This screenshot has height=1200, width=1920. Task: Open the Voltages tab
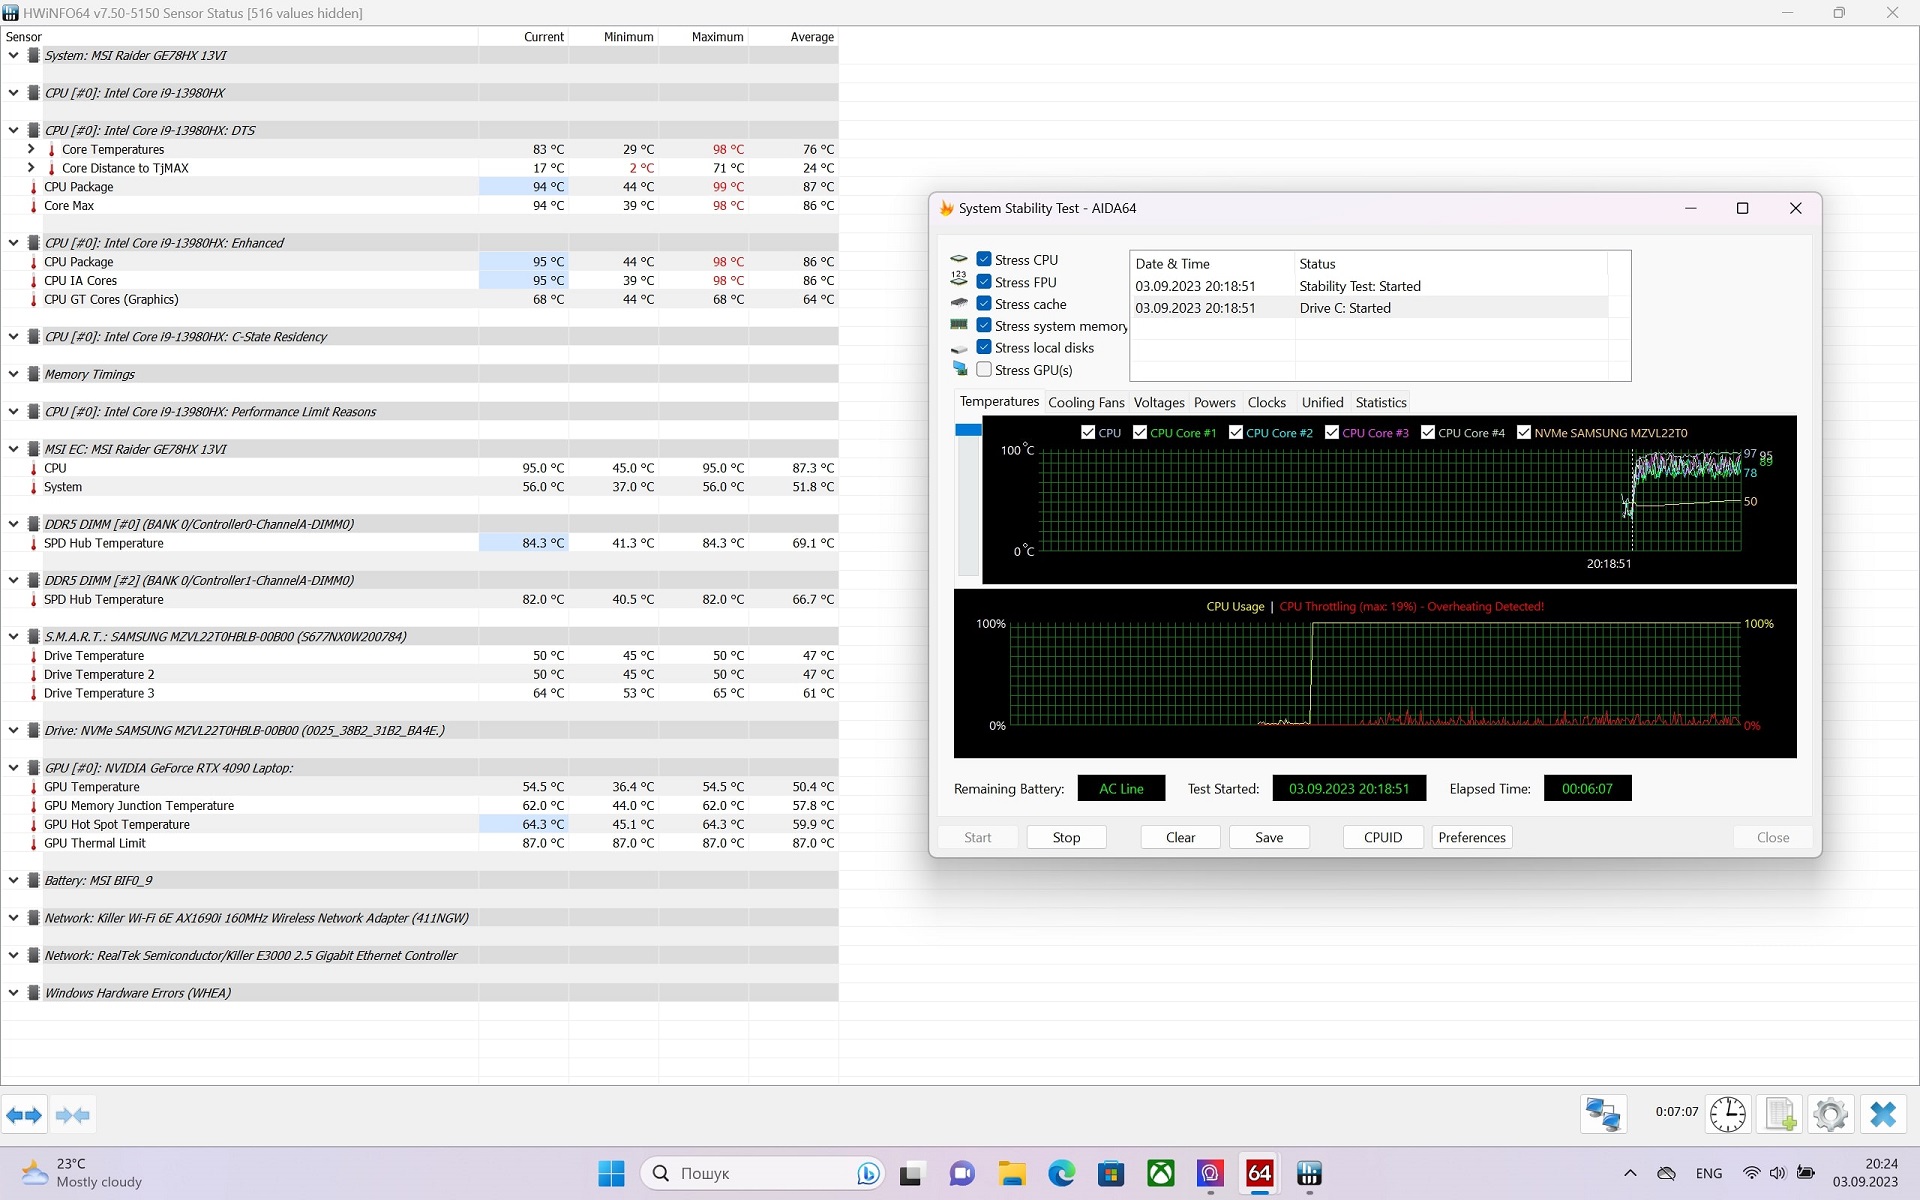[1159, 402]
